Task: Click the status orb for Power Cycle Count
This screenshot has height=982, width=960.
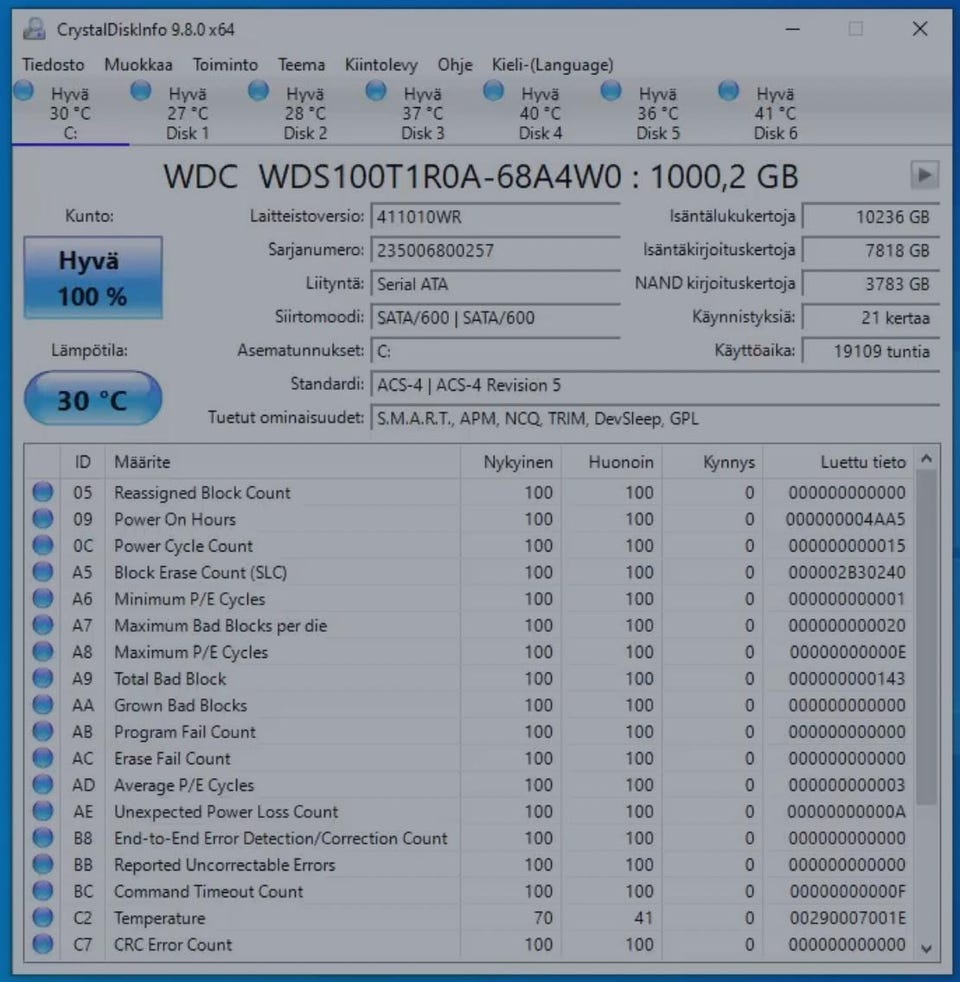Action: [x=43, y=545]
